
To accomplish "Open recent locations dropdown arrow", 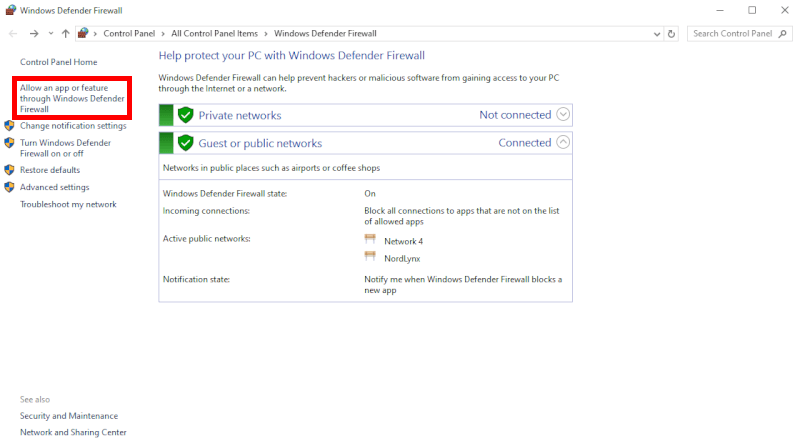I will click(x=51, y=34).
